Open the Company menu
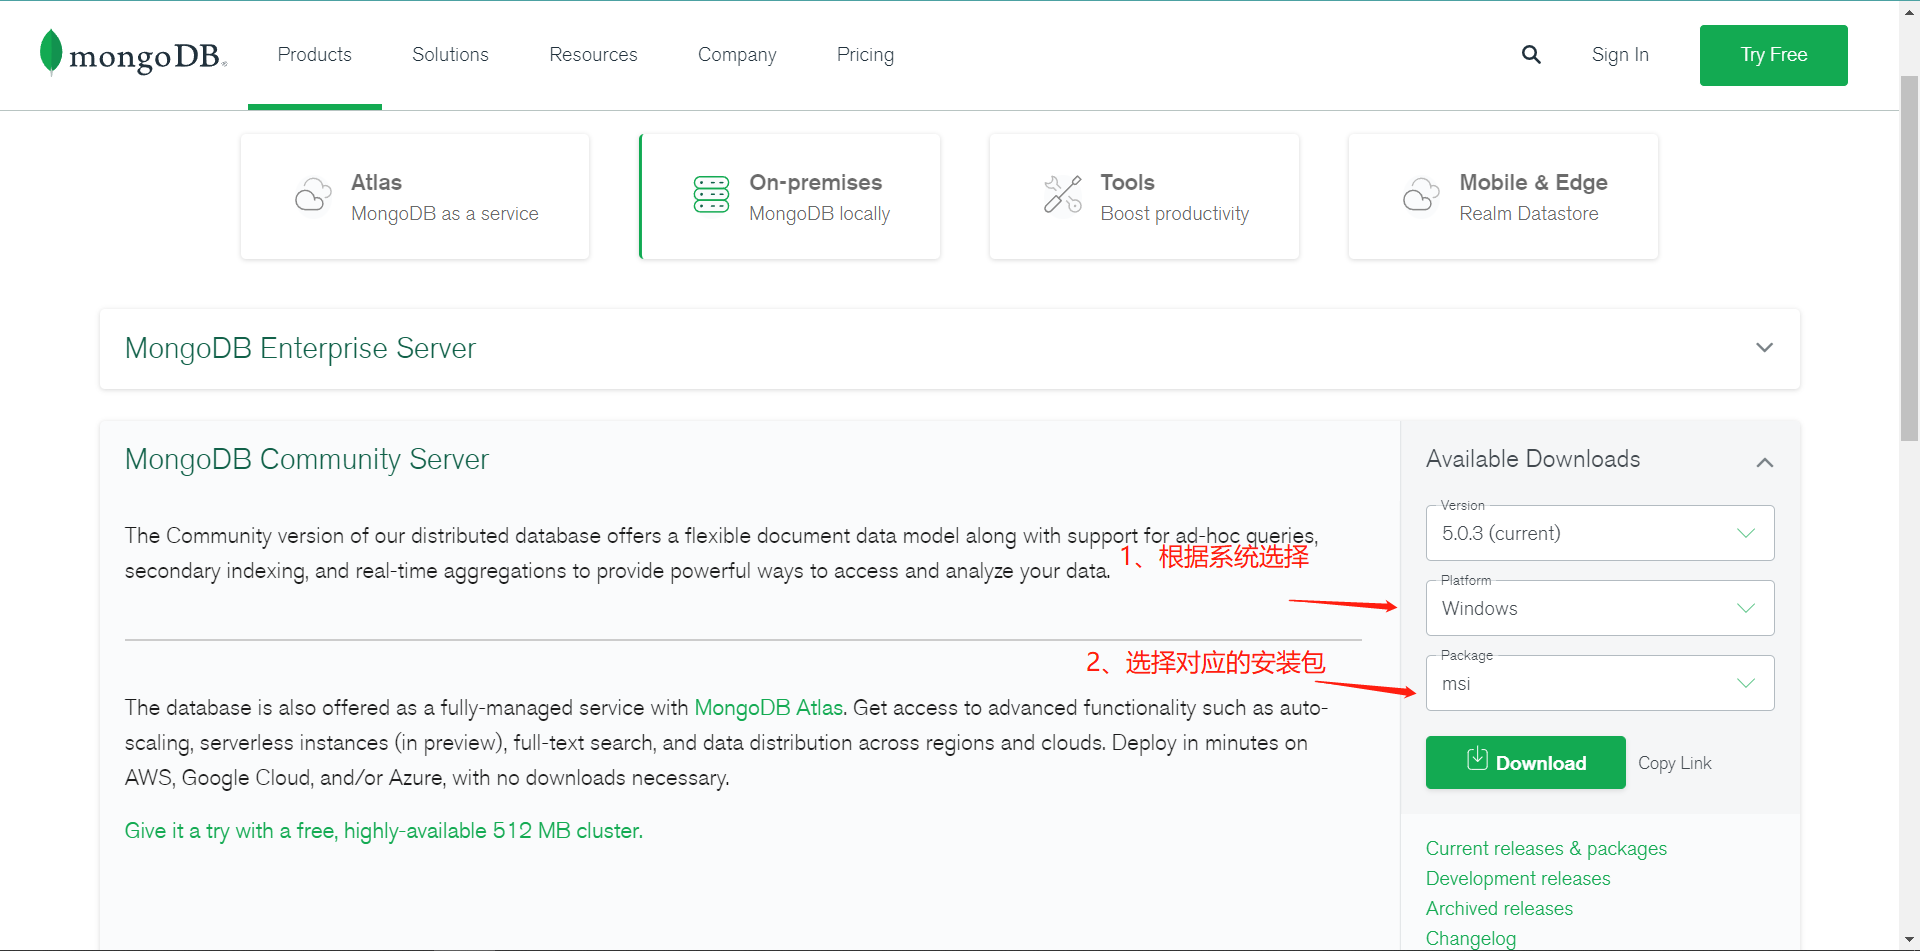1920x951 pixels. 737,55
